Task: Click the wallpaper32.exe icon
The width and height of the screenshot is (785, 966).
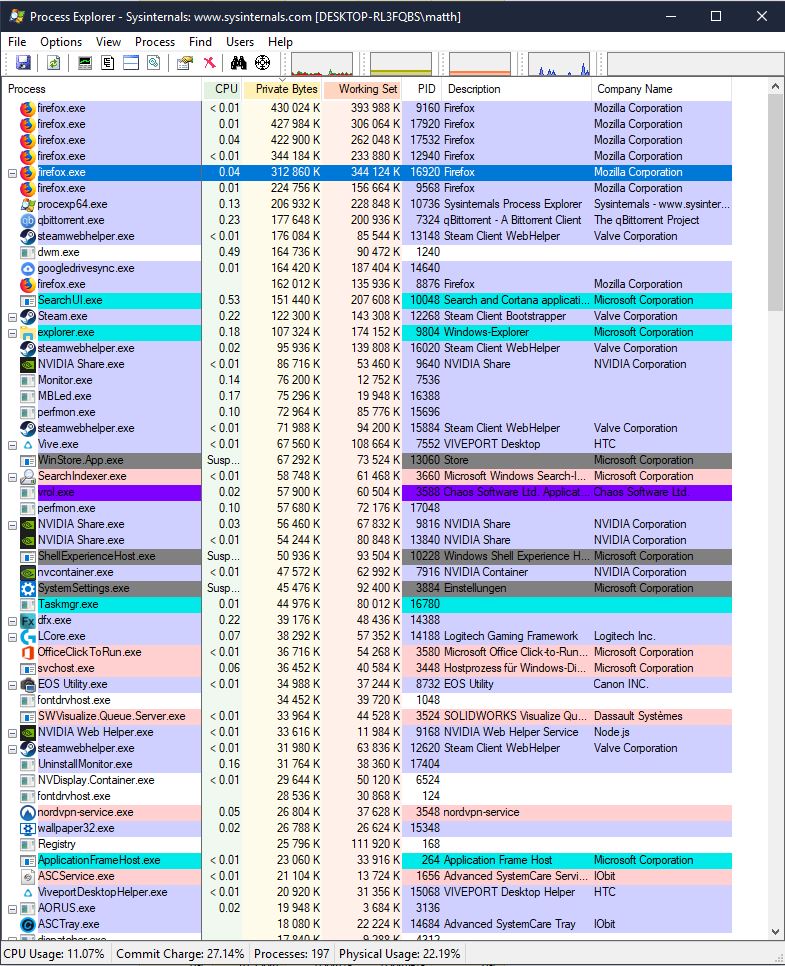Action: coord(28,829)
